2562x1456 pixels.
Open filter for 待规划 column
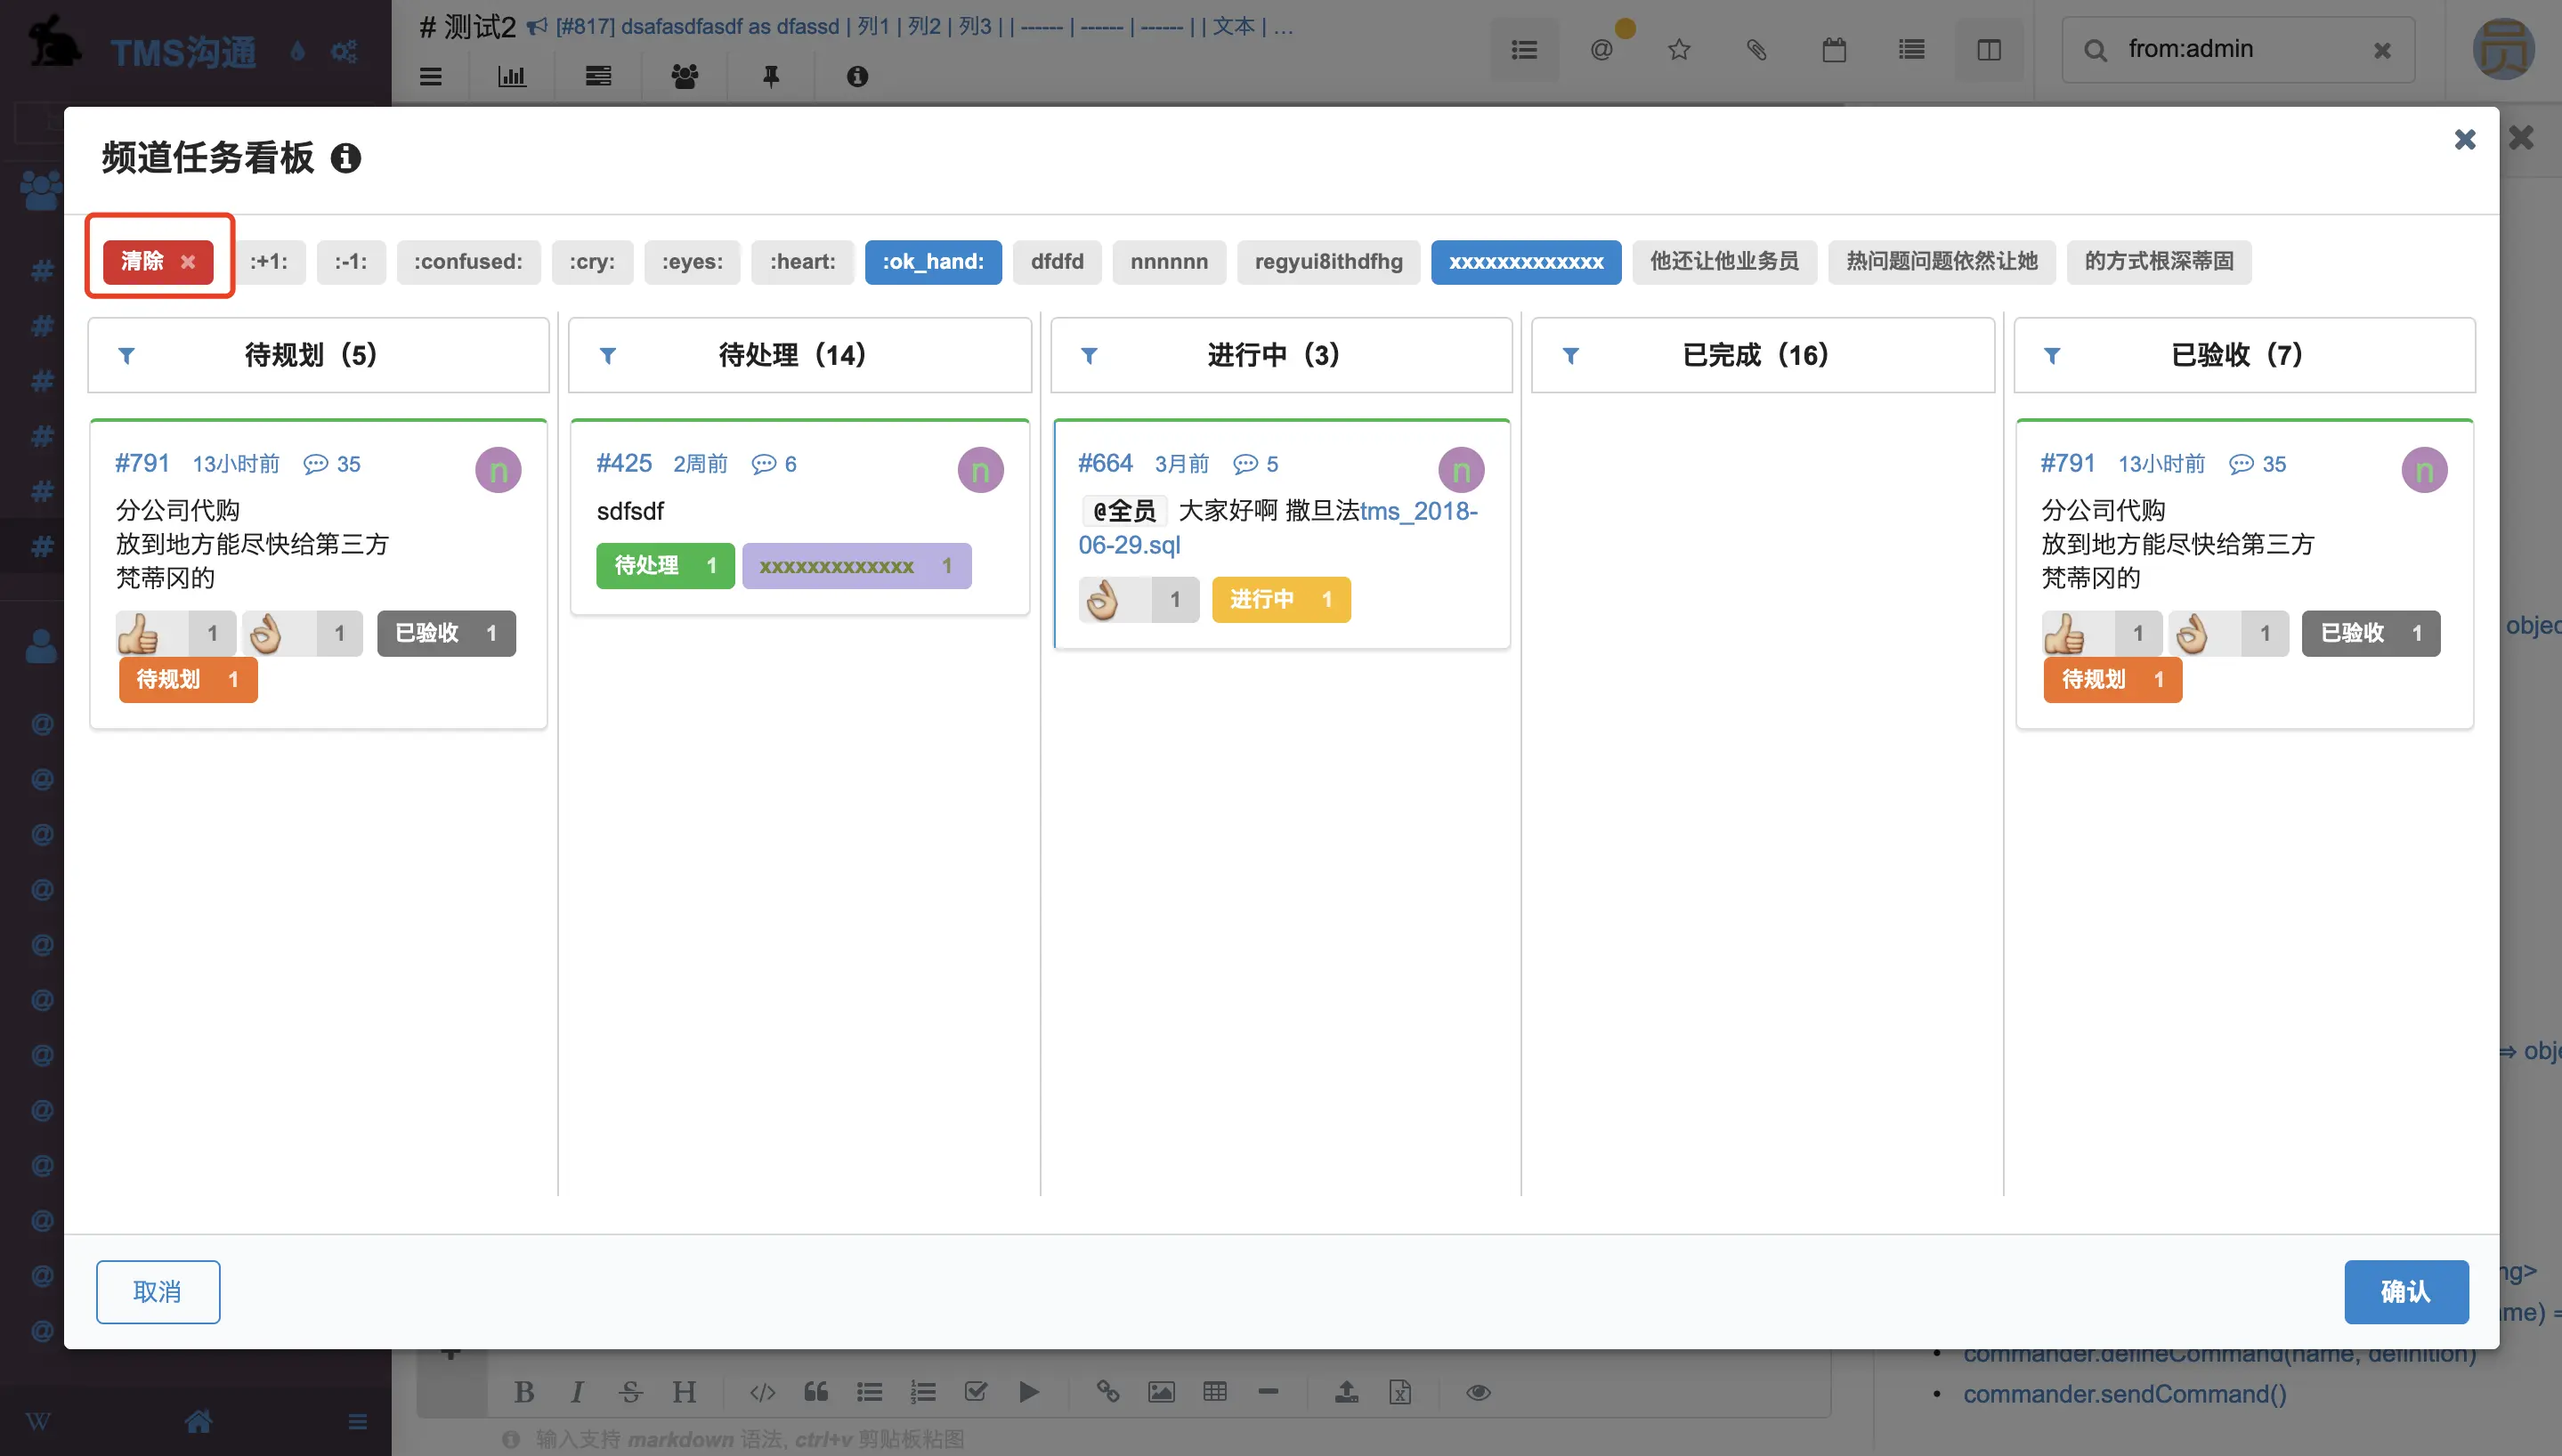(127, 355)
